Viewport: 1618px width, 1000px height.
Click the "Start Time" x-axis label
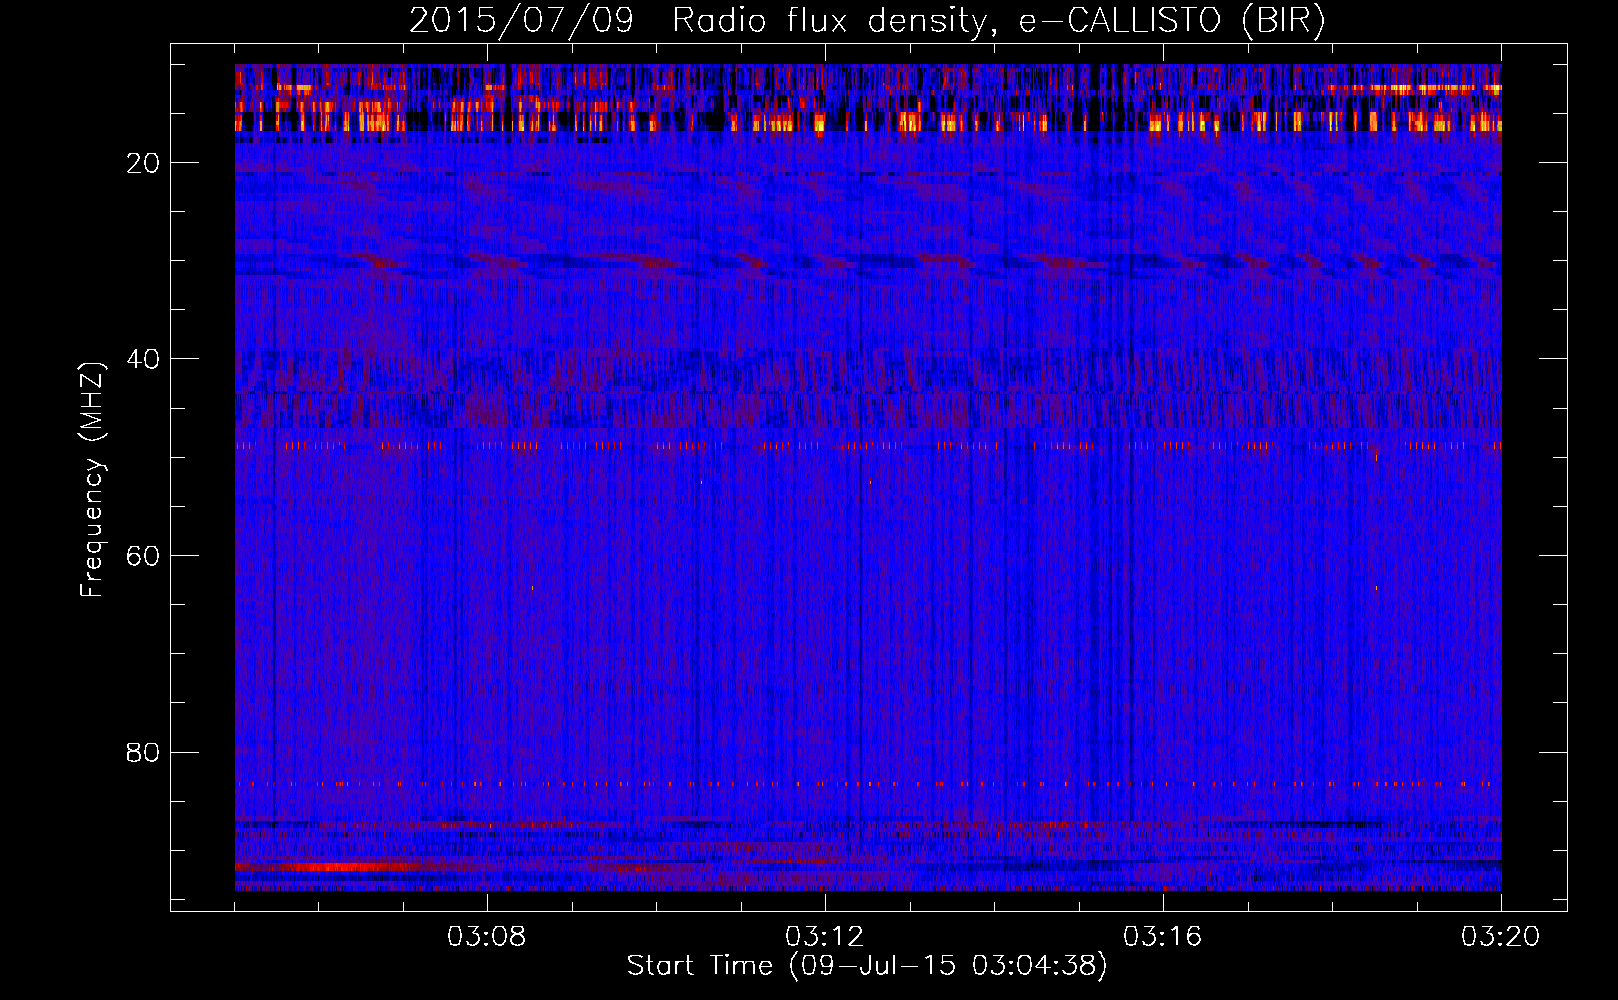(x=699, y=966)
